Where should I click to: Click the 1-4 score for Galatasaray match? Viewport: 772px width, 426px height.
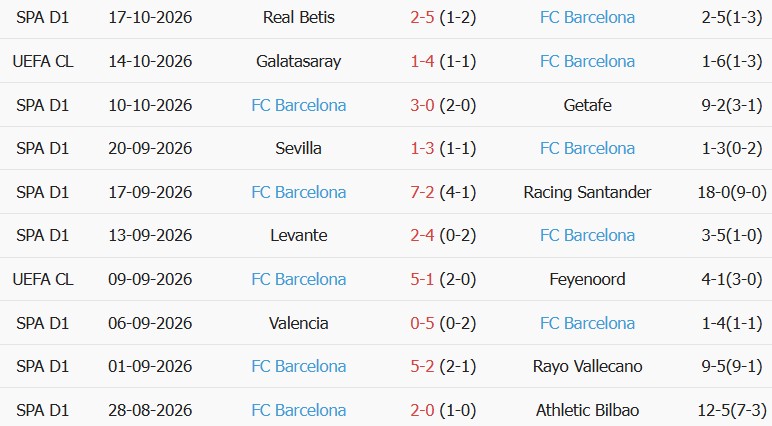point(422,62)
